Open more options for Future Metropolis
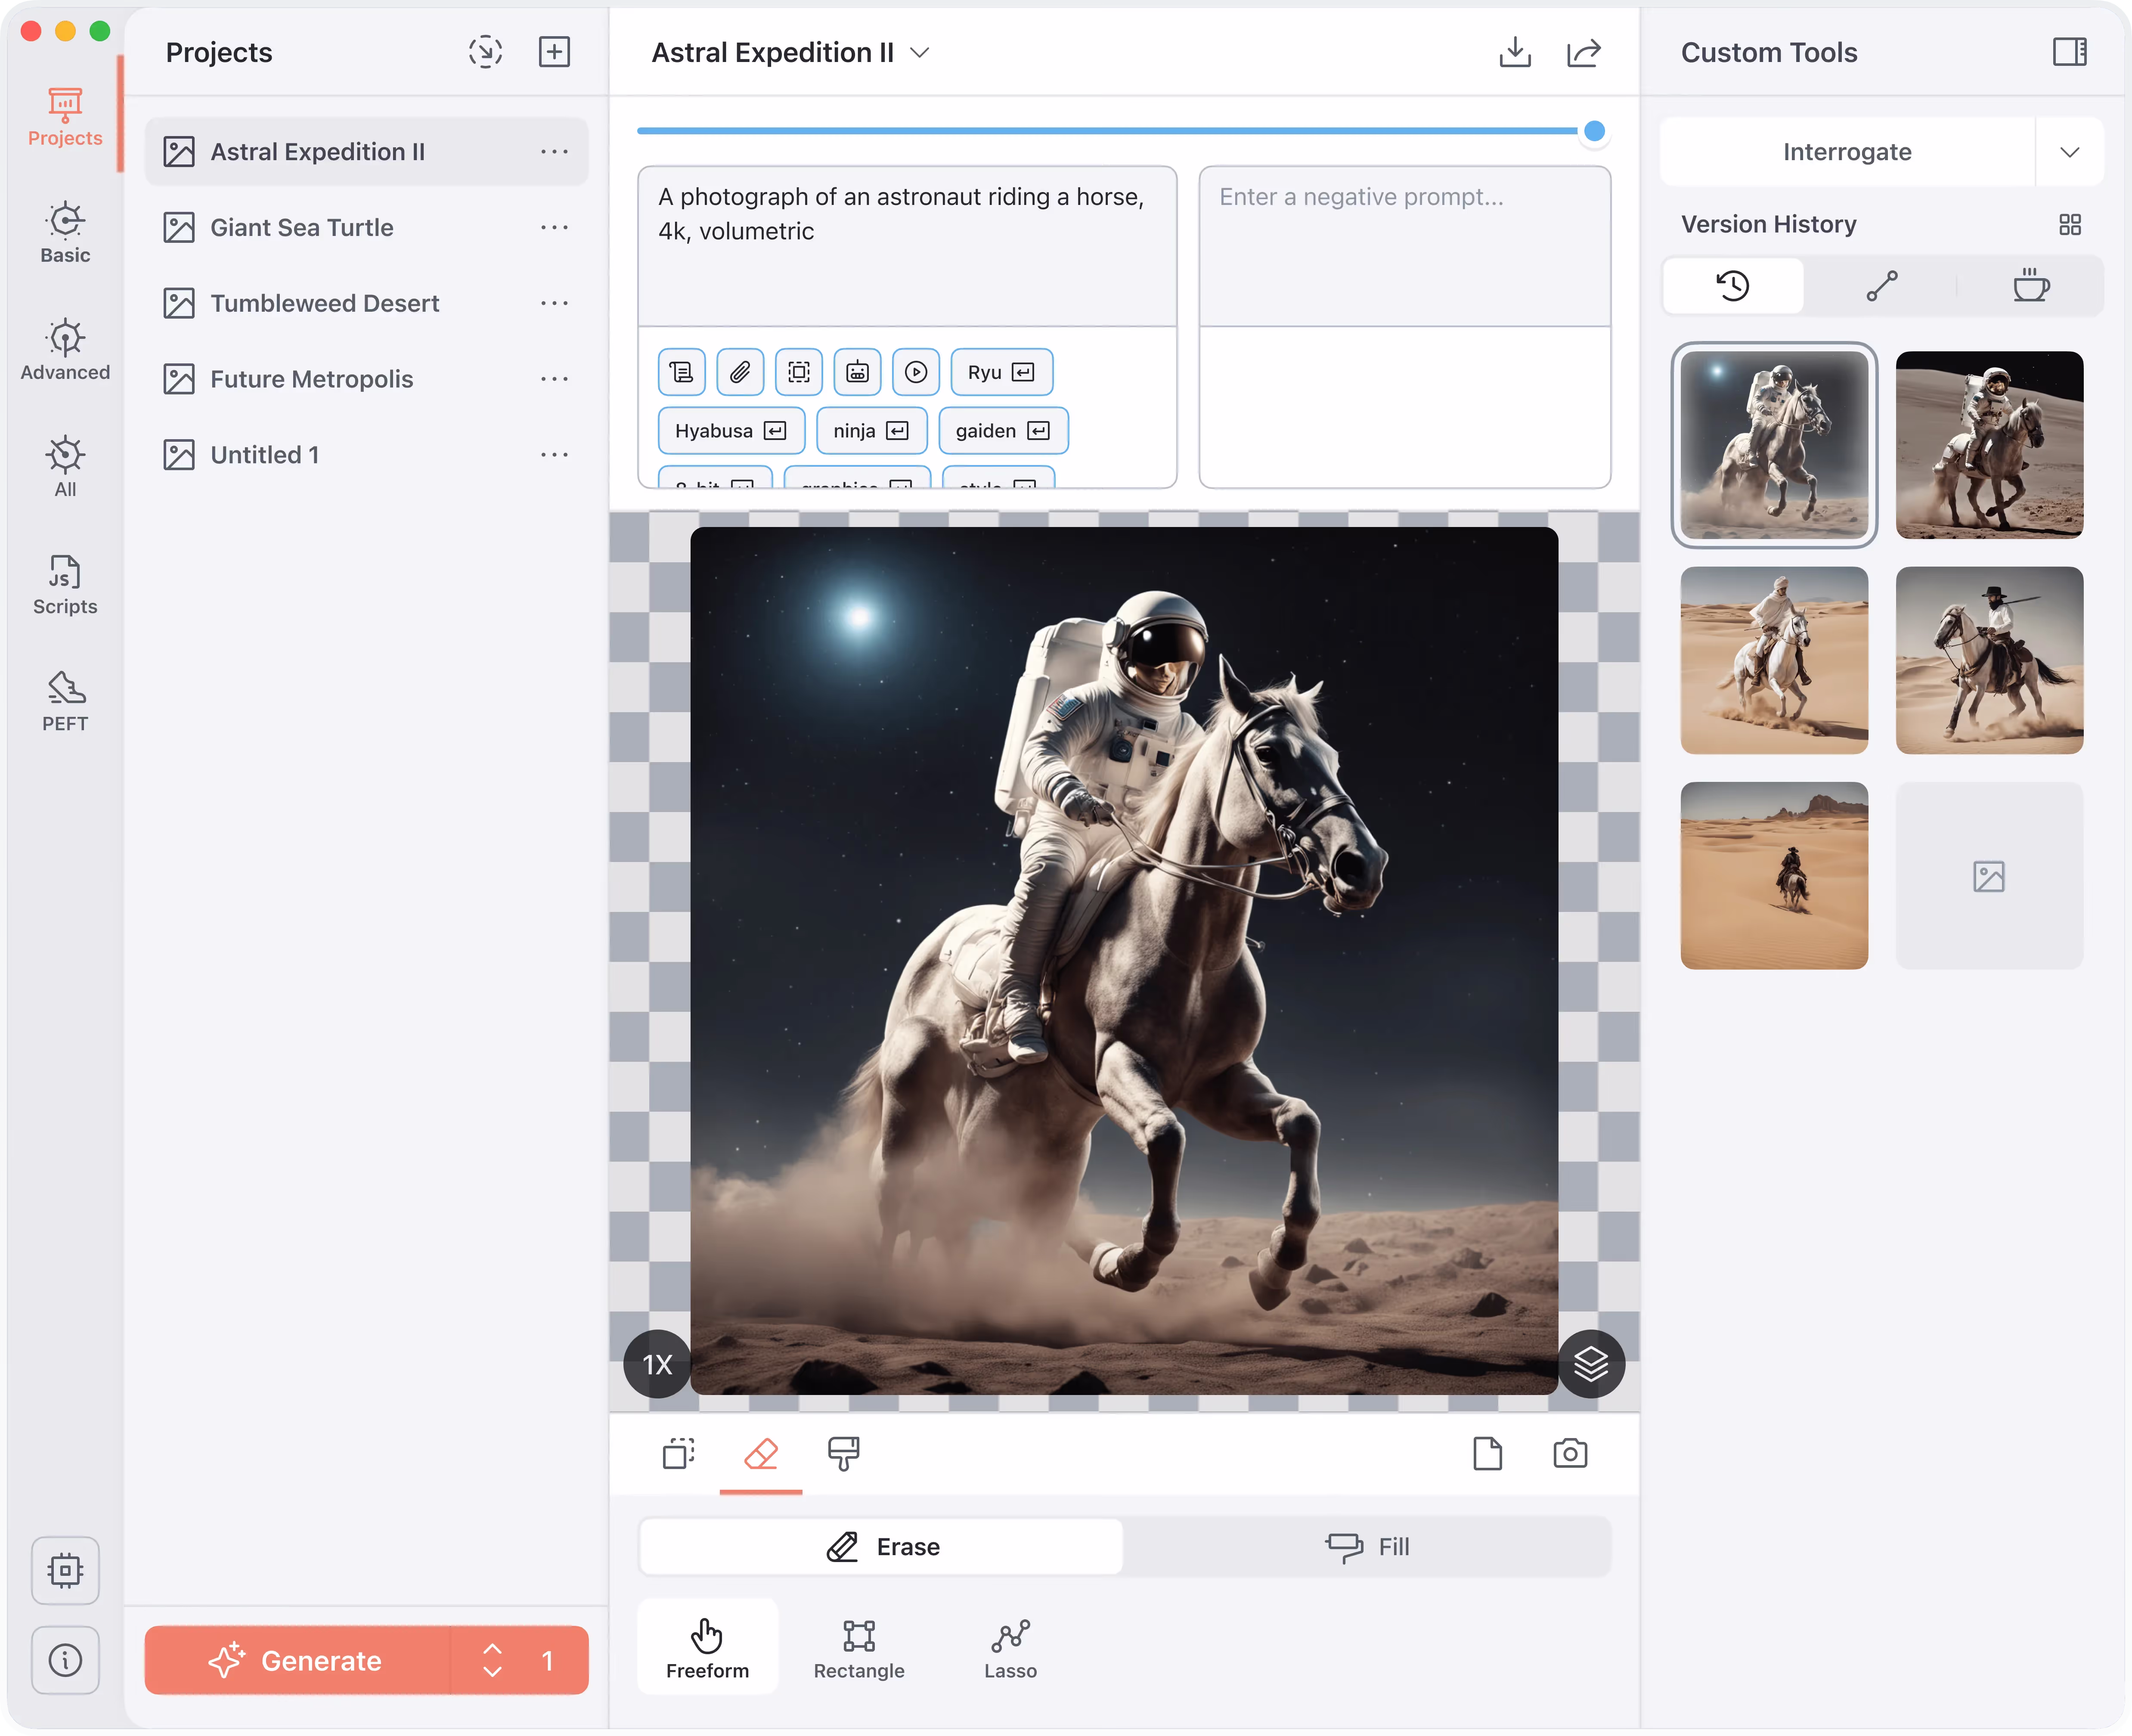Viewport: 2132px width, 1736px height. (x=554, y=379)
